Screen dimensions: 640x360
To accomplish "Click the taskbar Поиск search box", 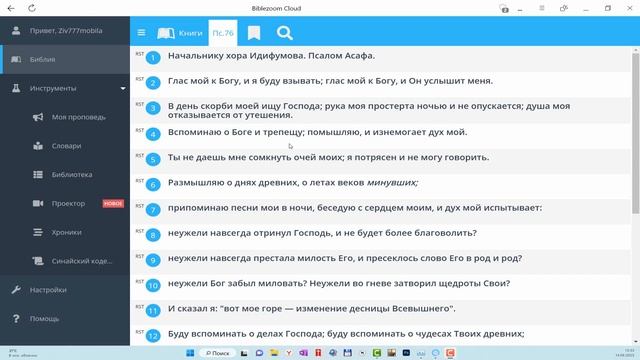I will (218, 353).
